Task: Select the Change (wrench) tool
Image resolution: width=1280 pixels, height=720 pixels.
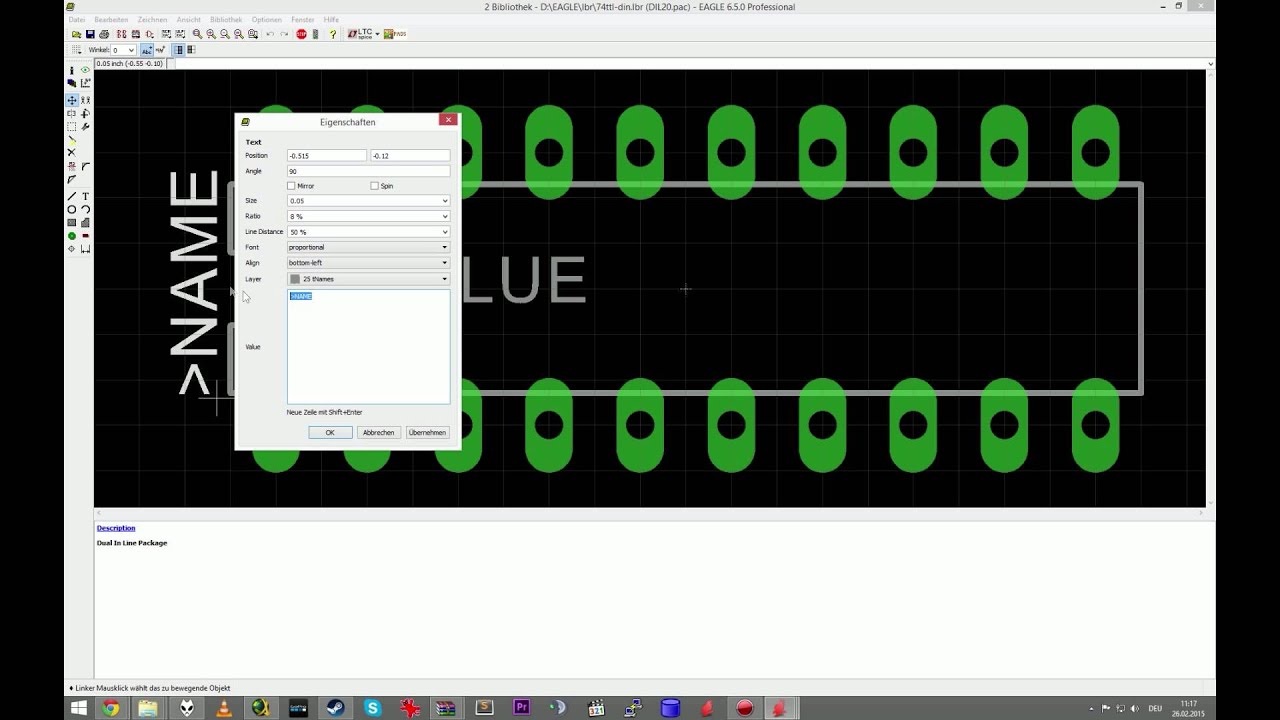Action: pyautogui.click(x=86, y=127)
